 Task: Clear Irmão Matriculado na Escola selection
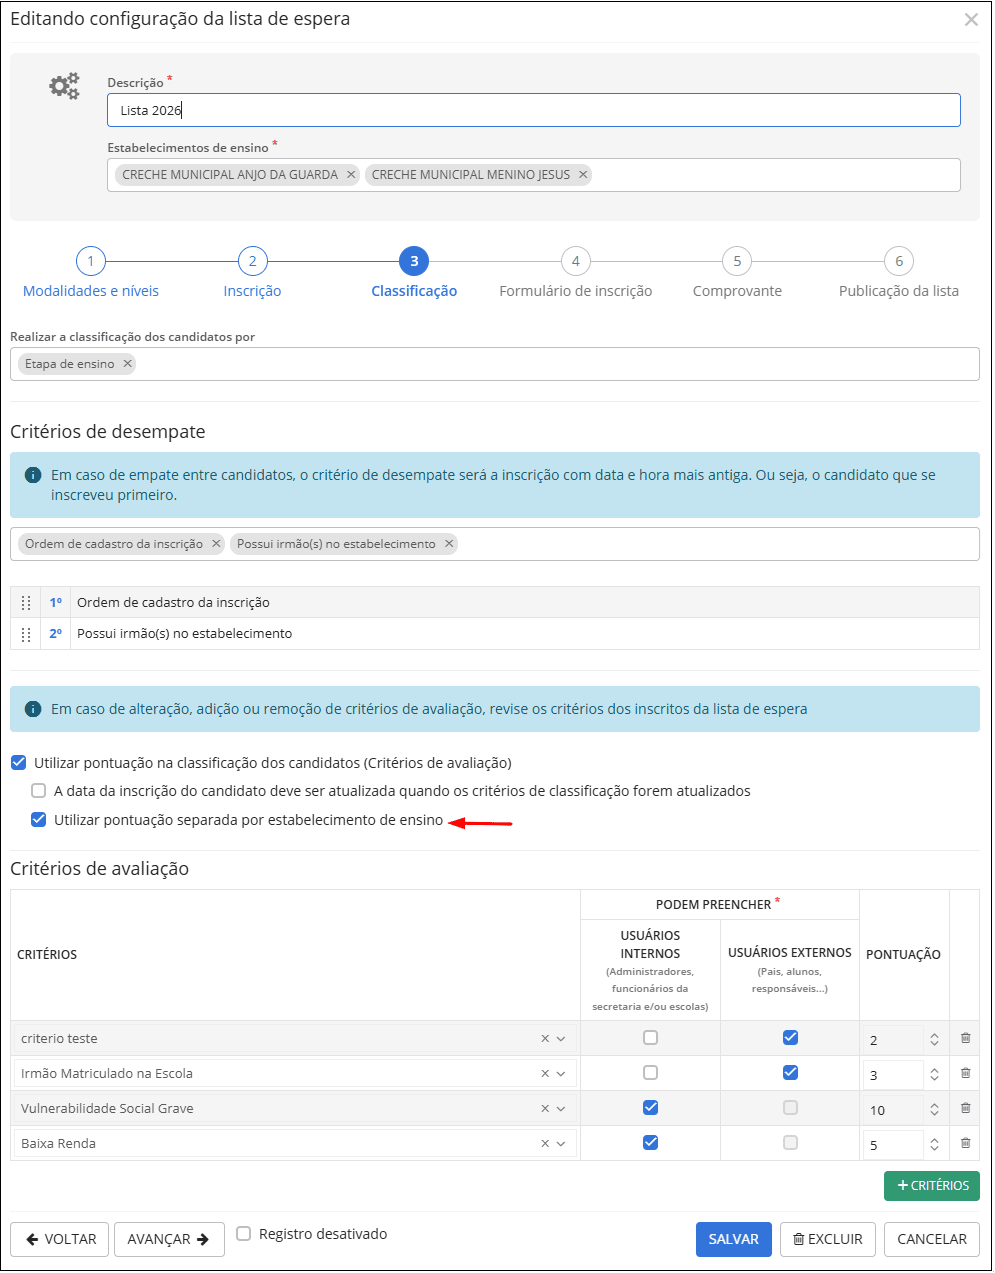coord(545,1074)
